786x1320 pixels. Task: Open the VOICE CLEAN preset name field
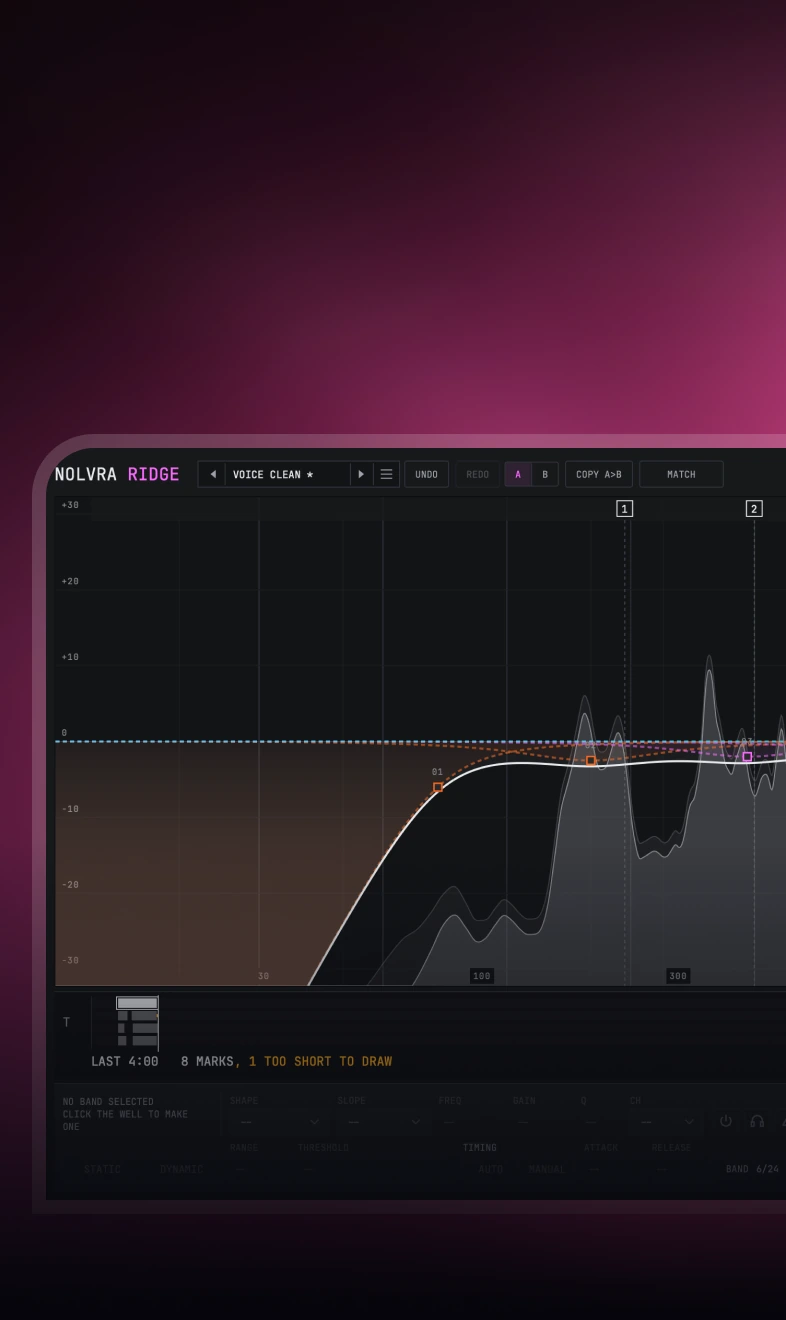[287, 474]
